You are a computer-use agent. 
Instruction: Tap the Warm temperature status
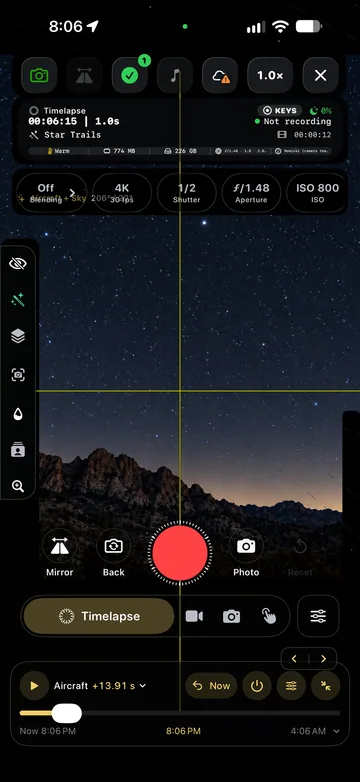pos(58,151)
